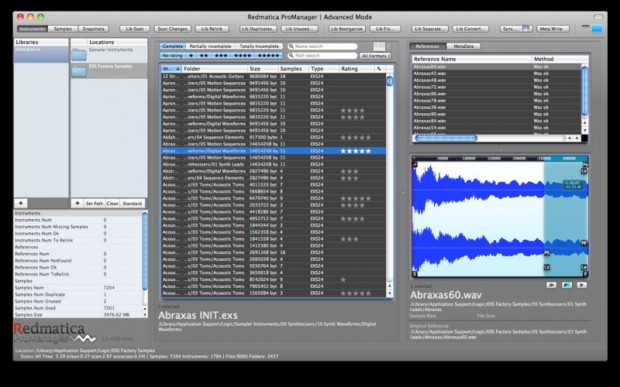Filter by Totally incomplete instruments

coord(259,46)
